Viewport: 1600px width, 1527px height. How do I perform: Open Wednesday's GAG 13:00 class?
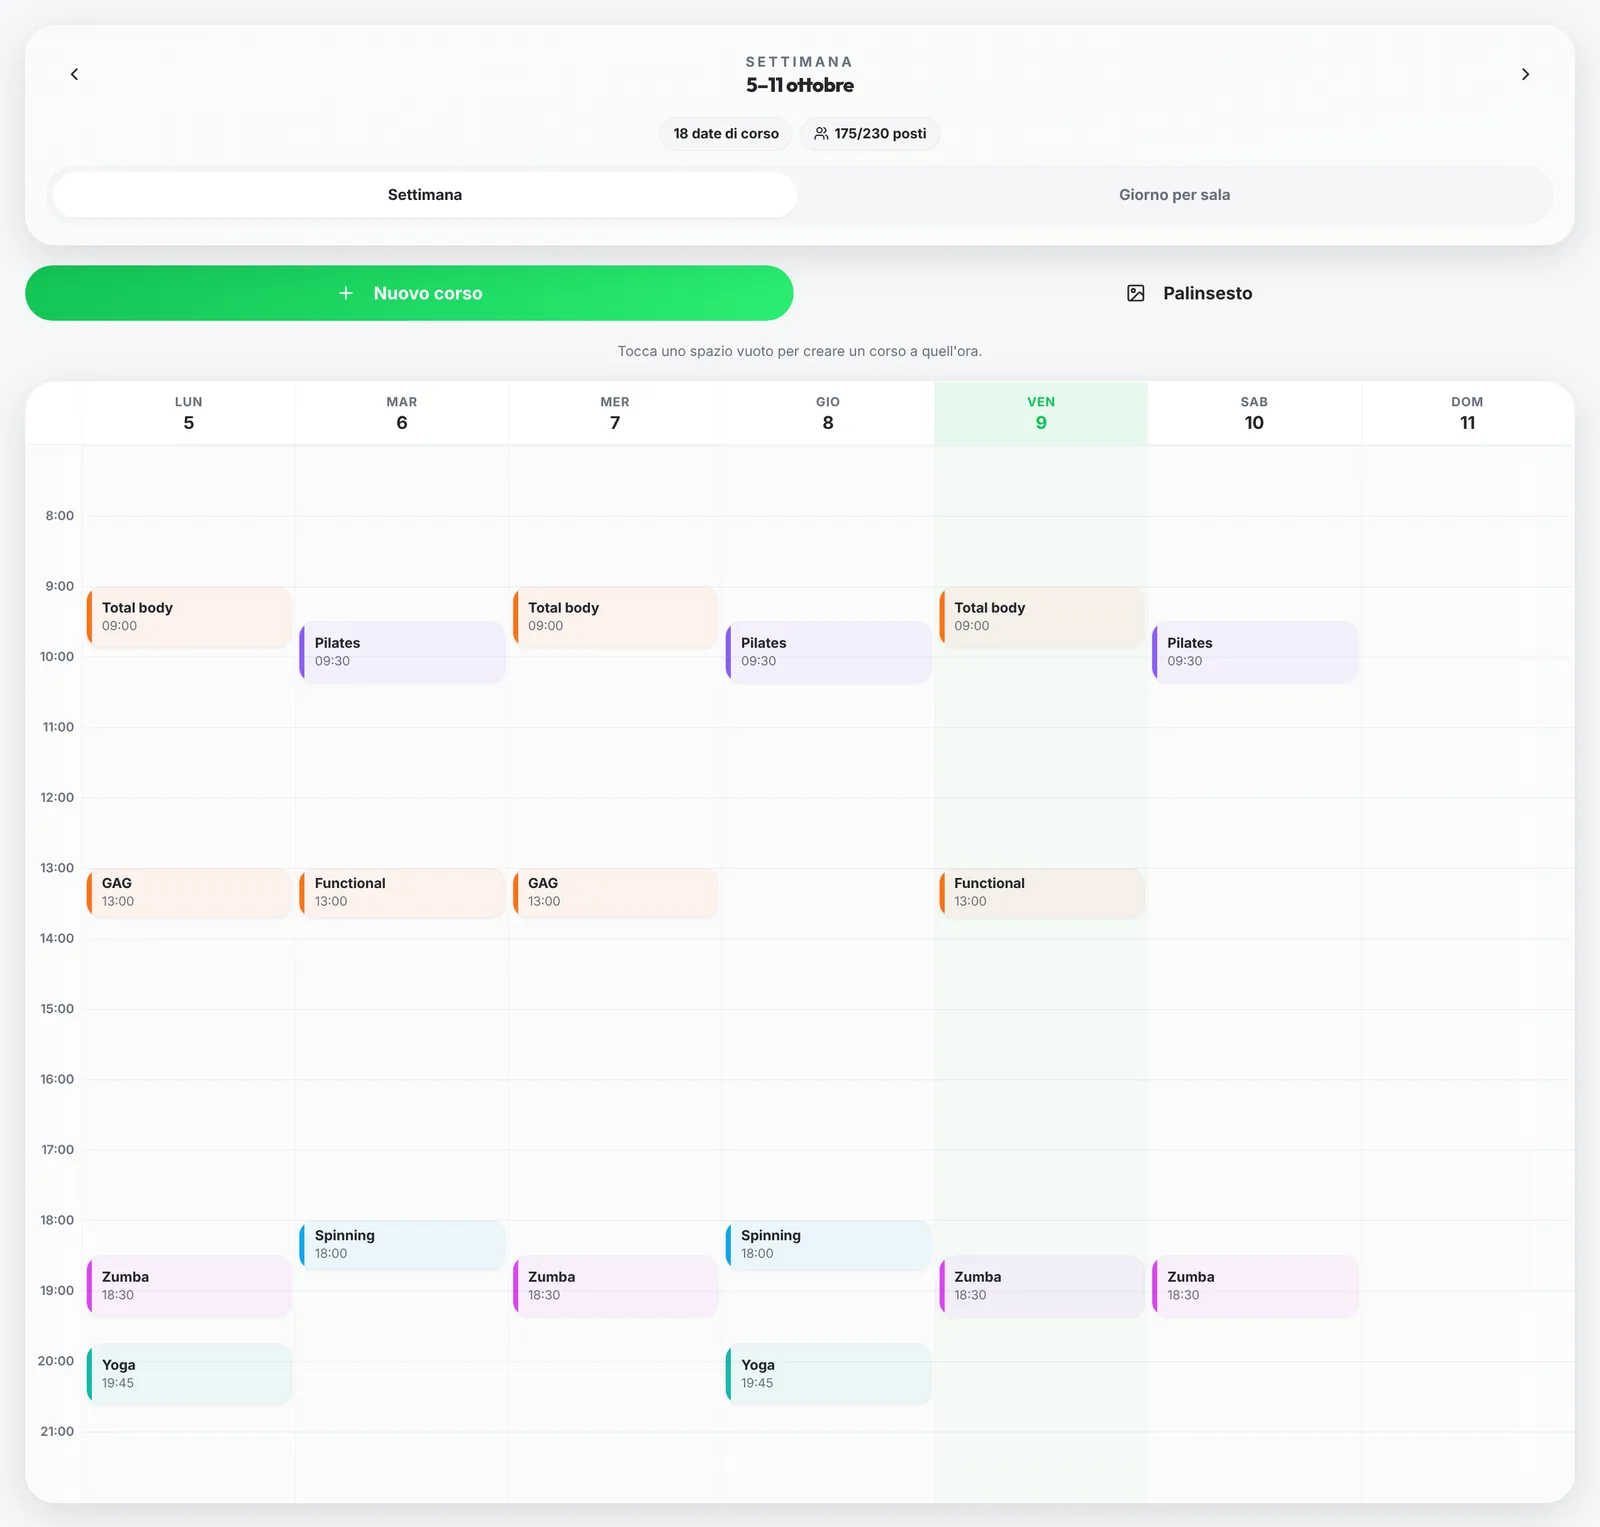coord(615,893)
